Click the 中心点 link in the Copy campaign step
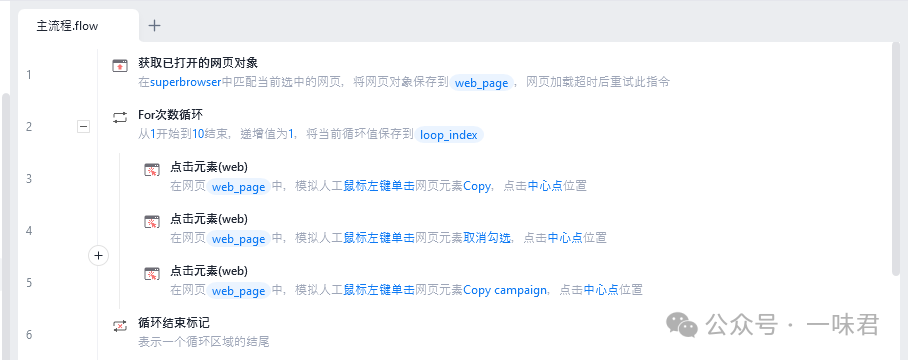Viewport: 908px width, 360px height. coord(601,290)
